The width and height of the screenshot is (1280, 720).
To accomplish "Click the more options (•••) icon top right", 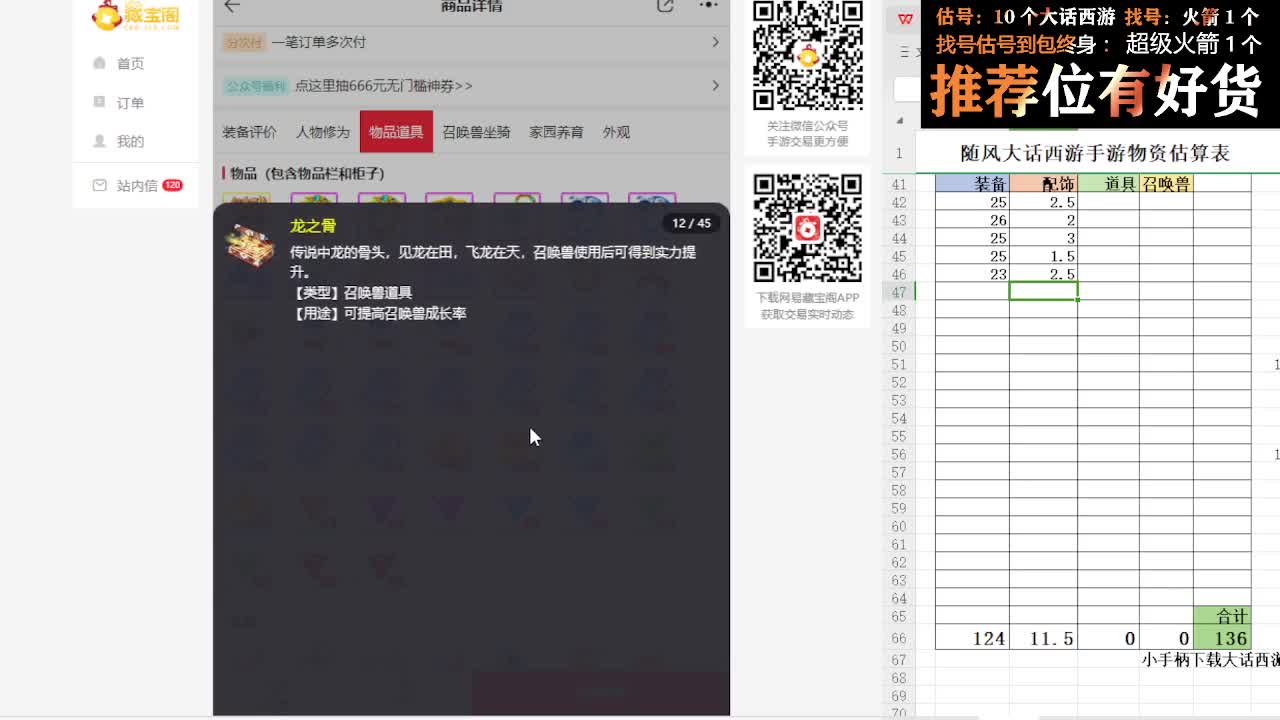I will pyautogui.click(x=706, y=6).
